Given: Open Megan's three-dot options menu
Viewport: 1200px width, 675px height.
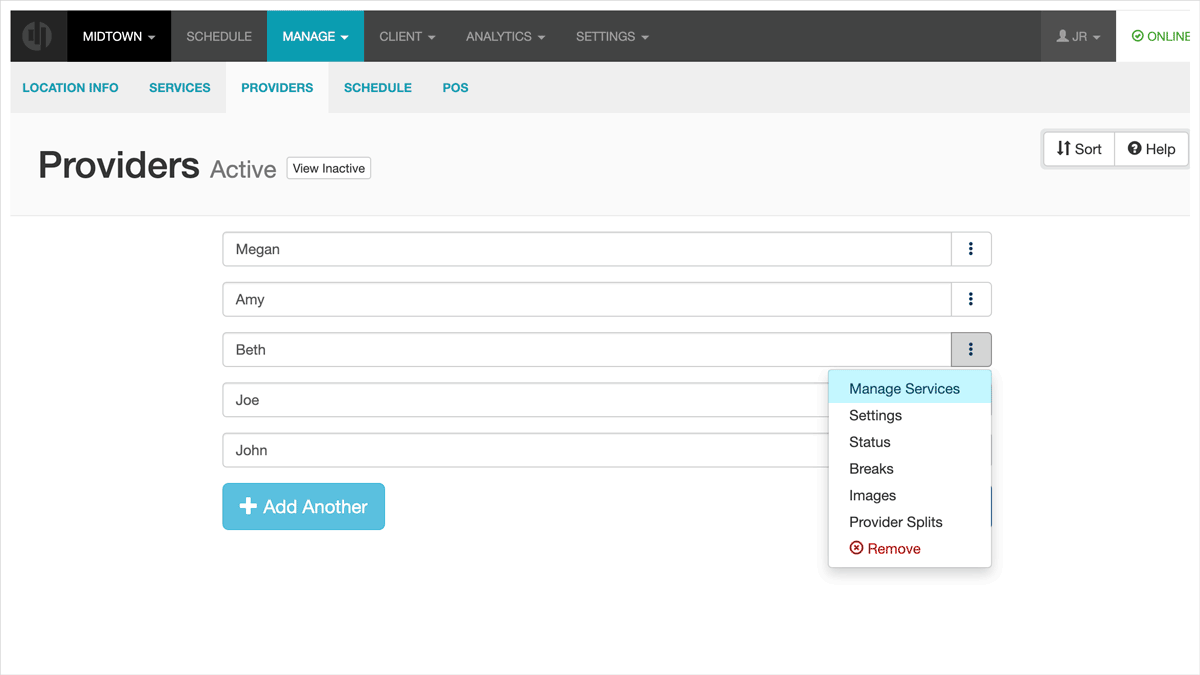Looking at the screenshot, I should (970, 249).
